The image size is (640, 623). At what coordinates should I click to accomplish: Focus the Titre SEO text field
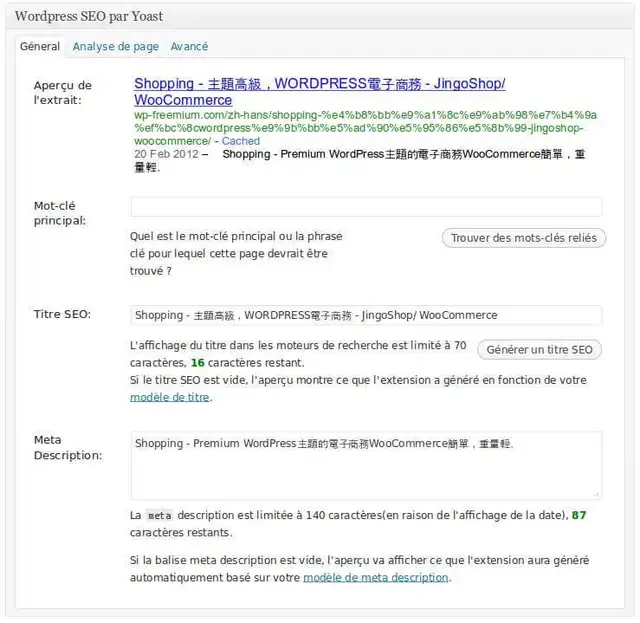click(366, 316)
